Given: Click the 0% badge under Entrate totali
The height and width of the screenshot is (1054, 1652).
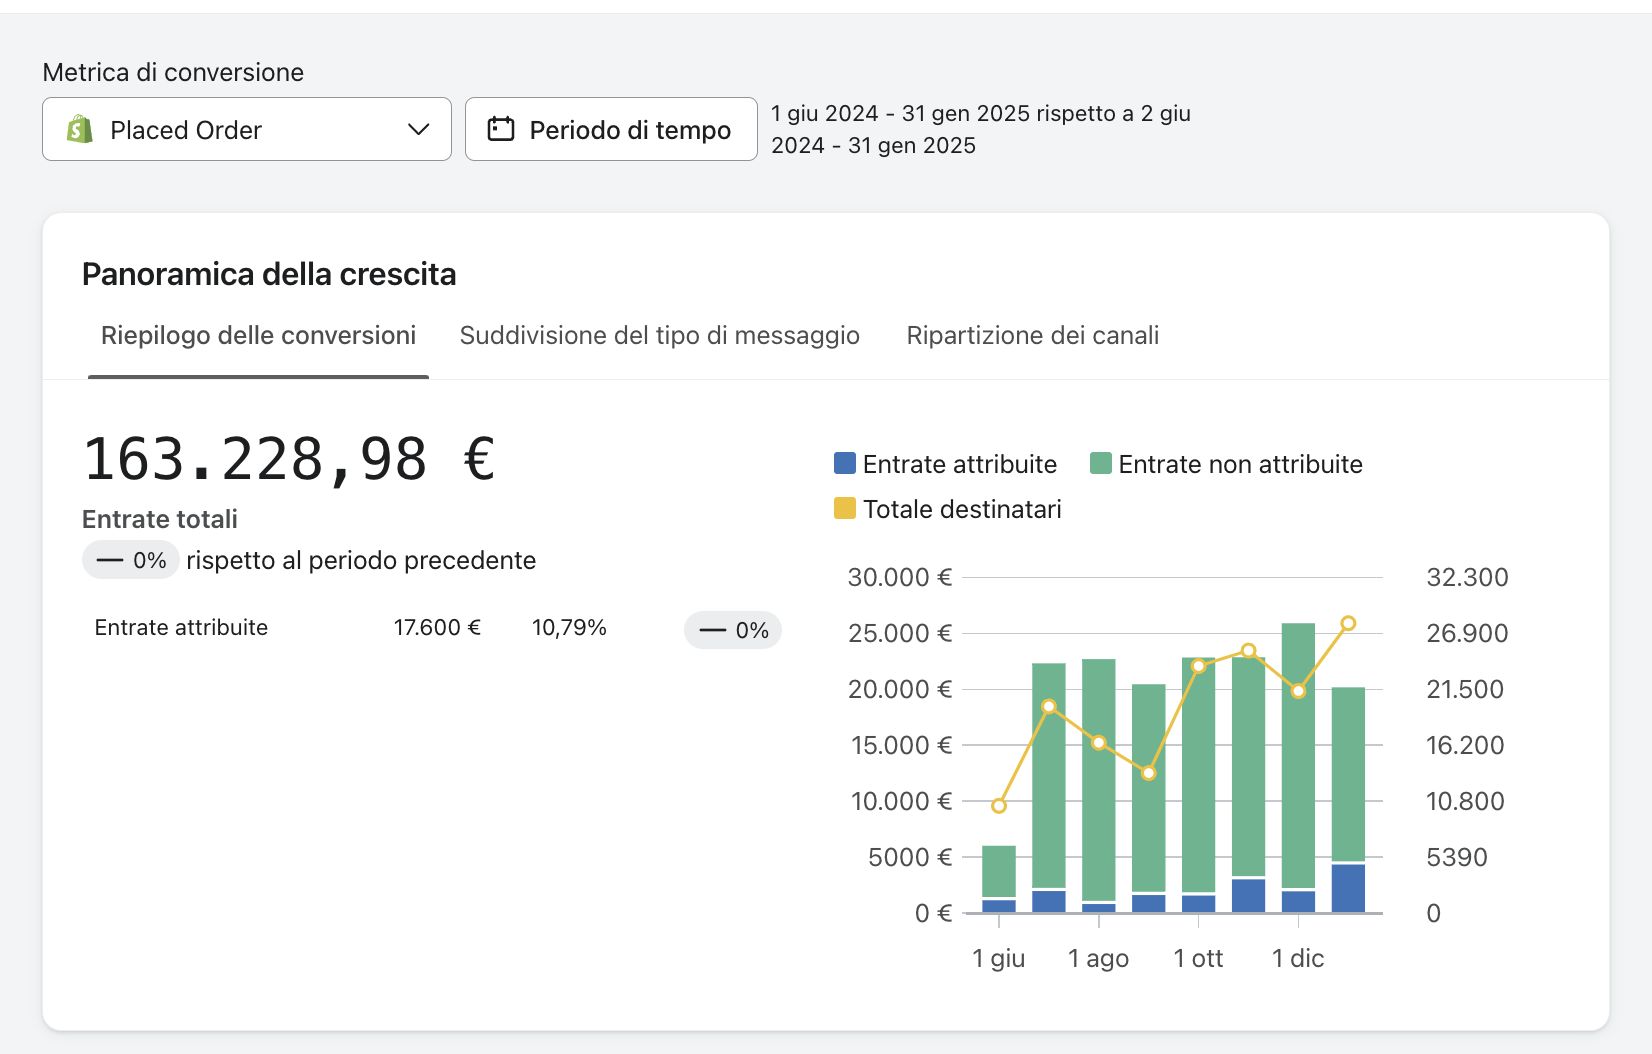Looking at the screenshot, I should (131, 560).
